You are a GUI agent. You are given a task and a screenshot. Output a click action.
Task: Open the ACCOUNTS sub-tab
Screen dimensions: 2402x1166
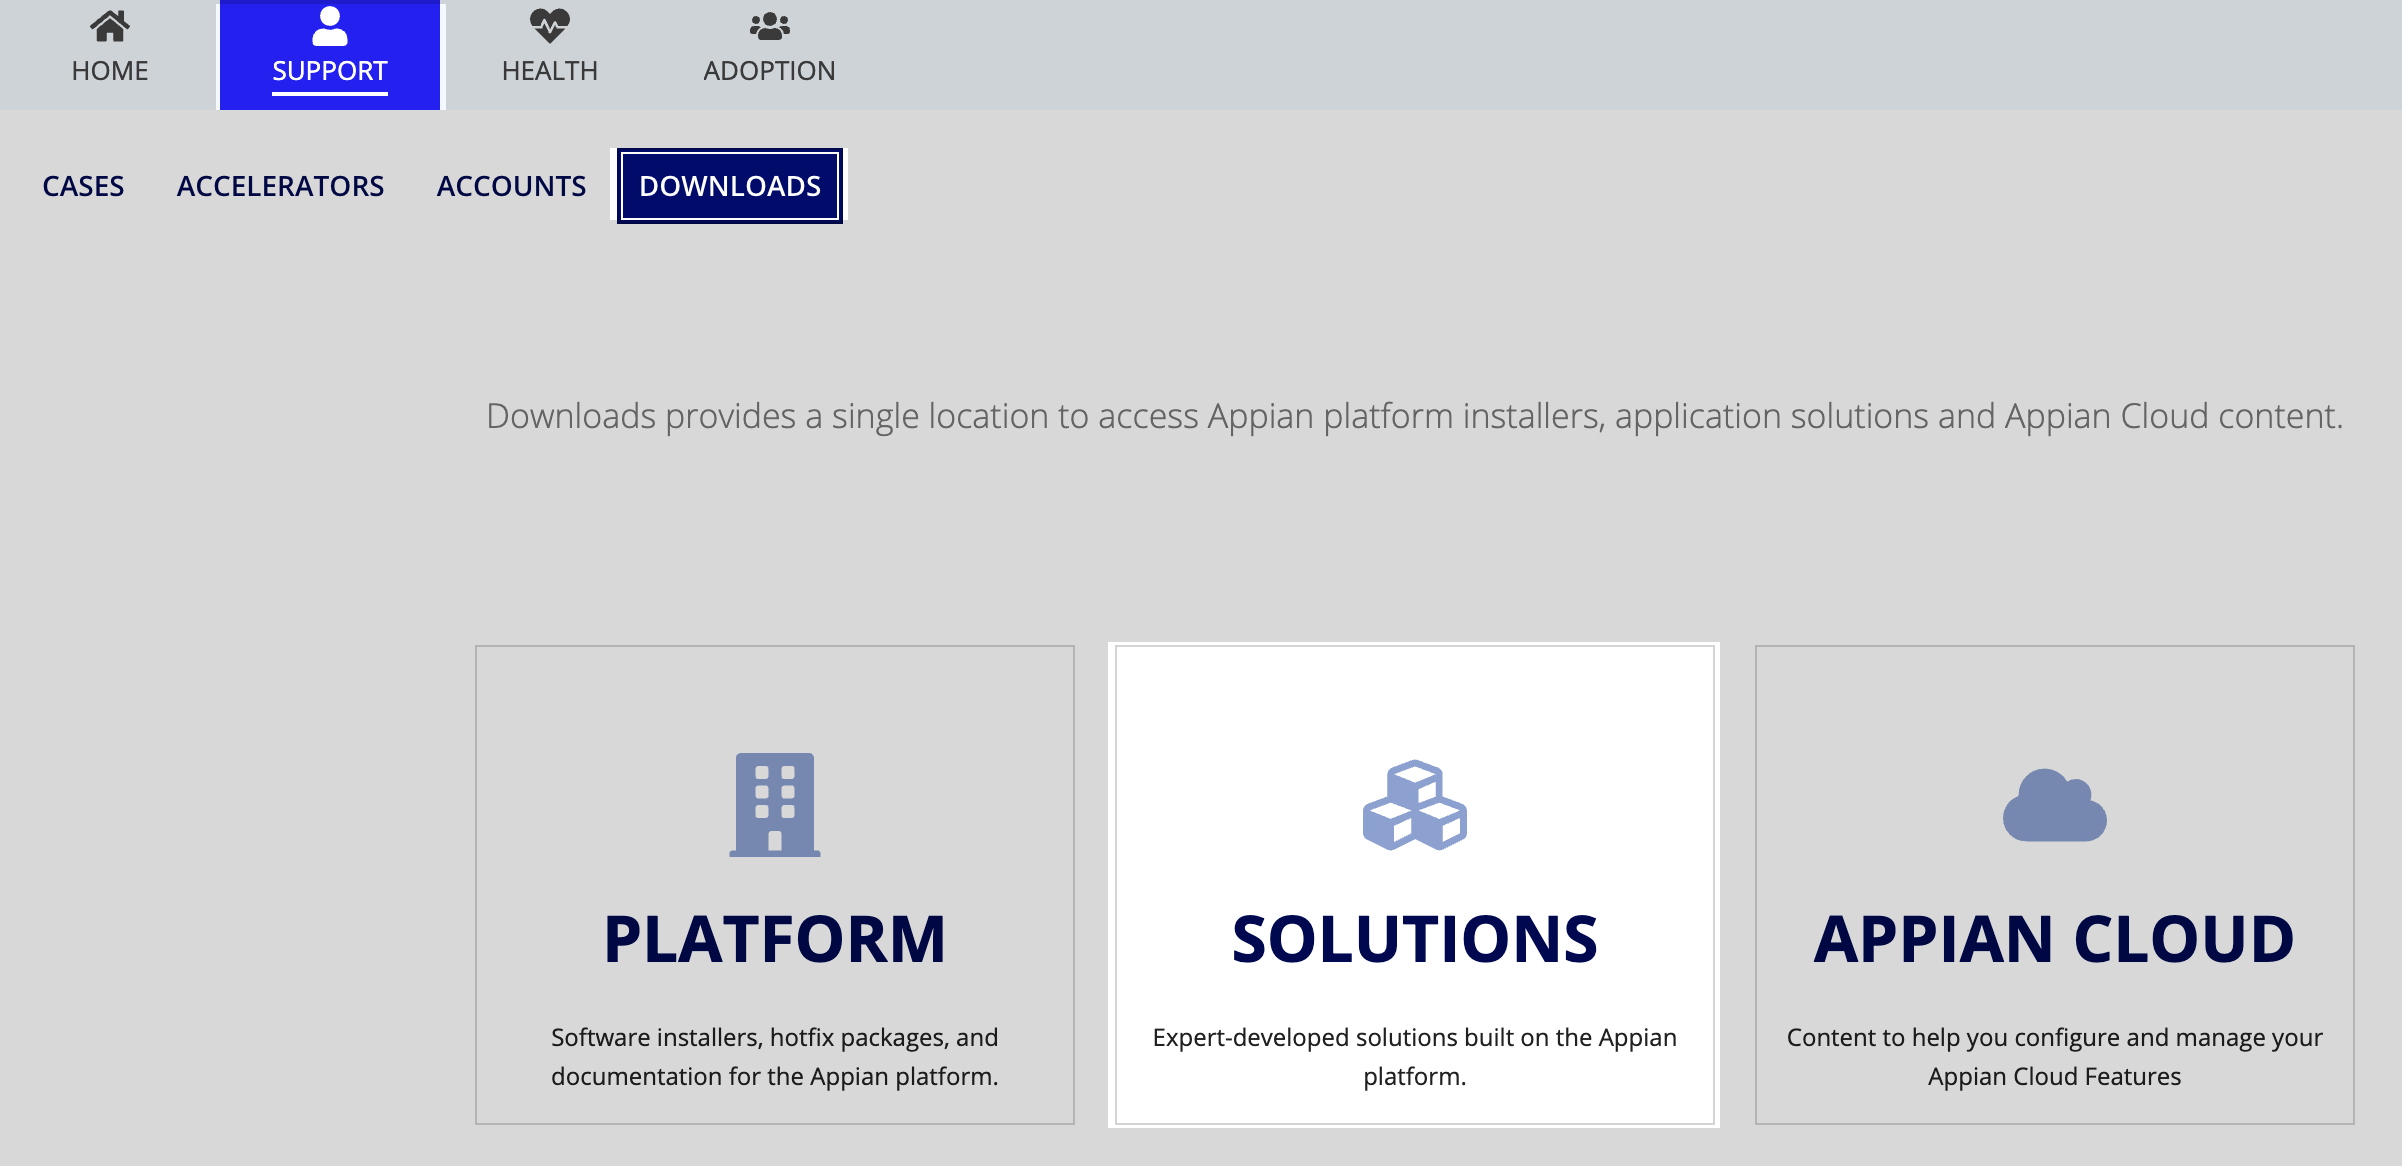point(511,186)
